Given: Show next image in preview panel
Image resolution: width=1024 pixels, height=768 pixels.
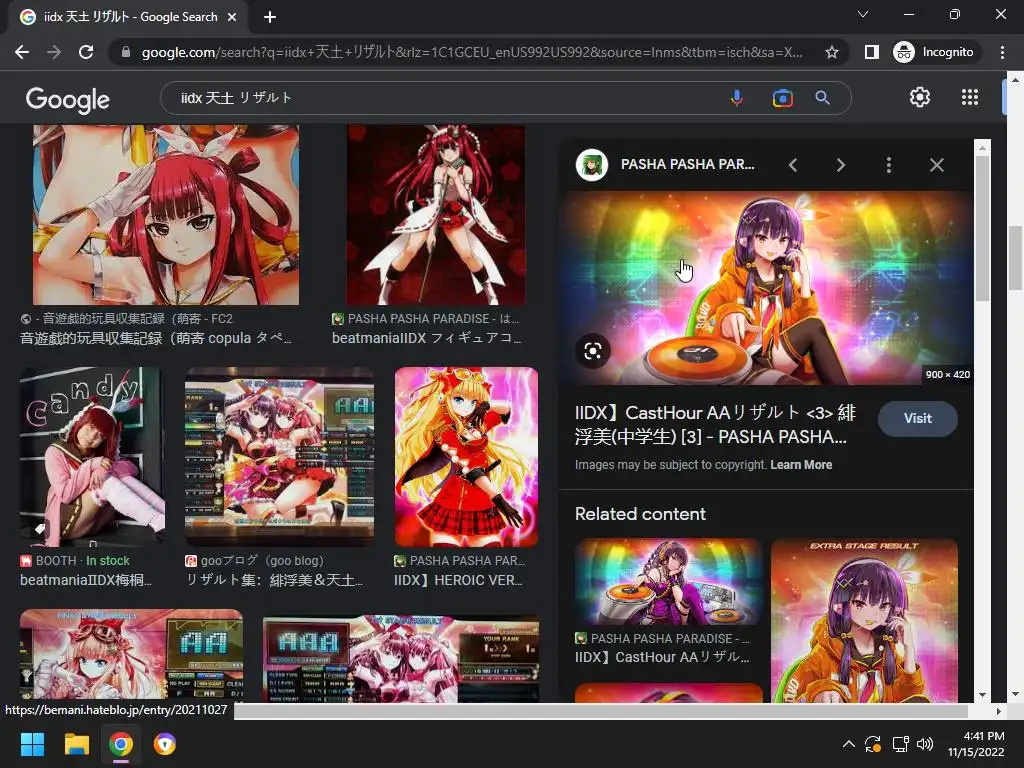Looking at the screenshot, I should coord(840,165).
